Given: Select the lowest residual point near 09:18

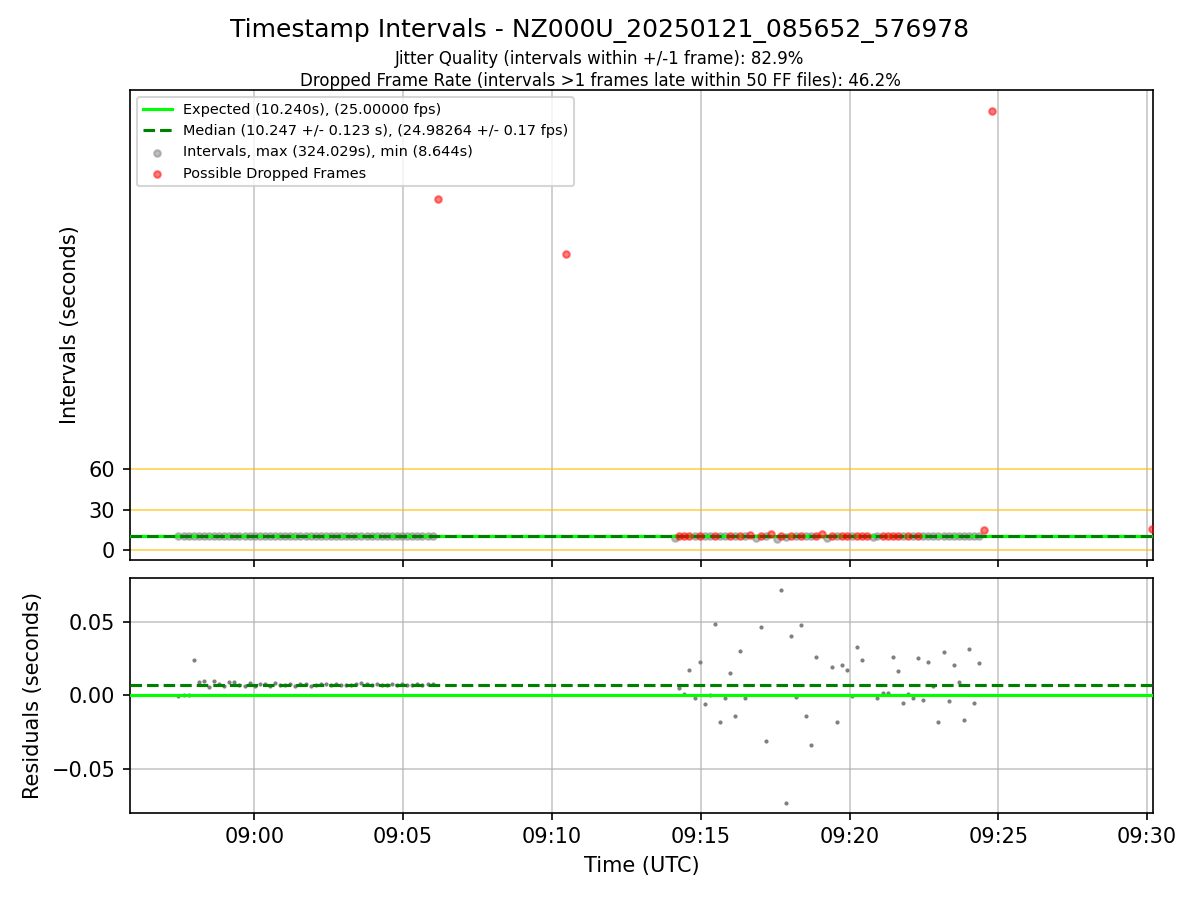Looking at the screenshot, I should click(x=786, y=803).
